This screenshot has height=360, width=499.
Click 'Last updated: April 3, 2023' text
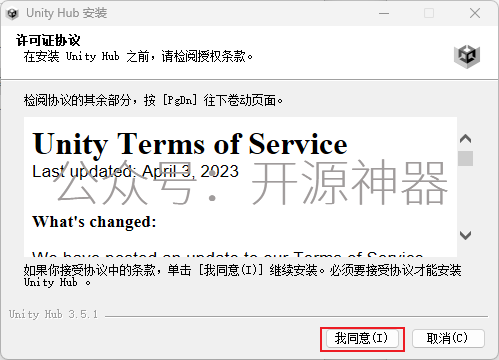pos(135,172)
